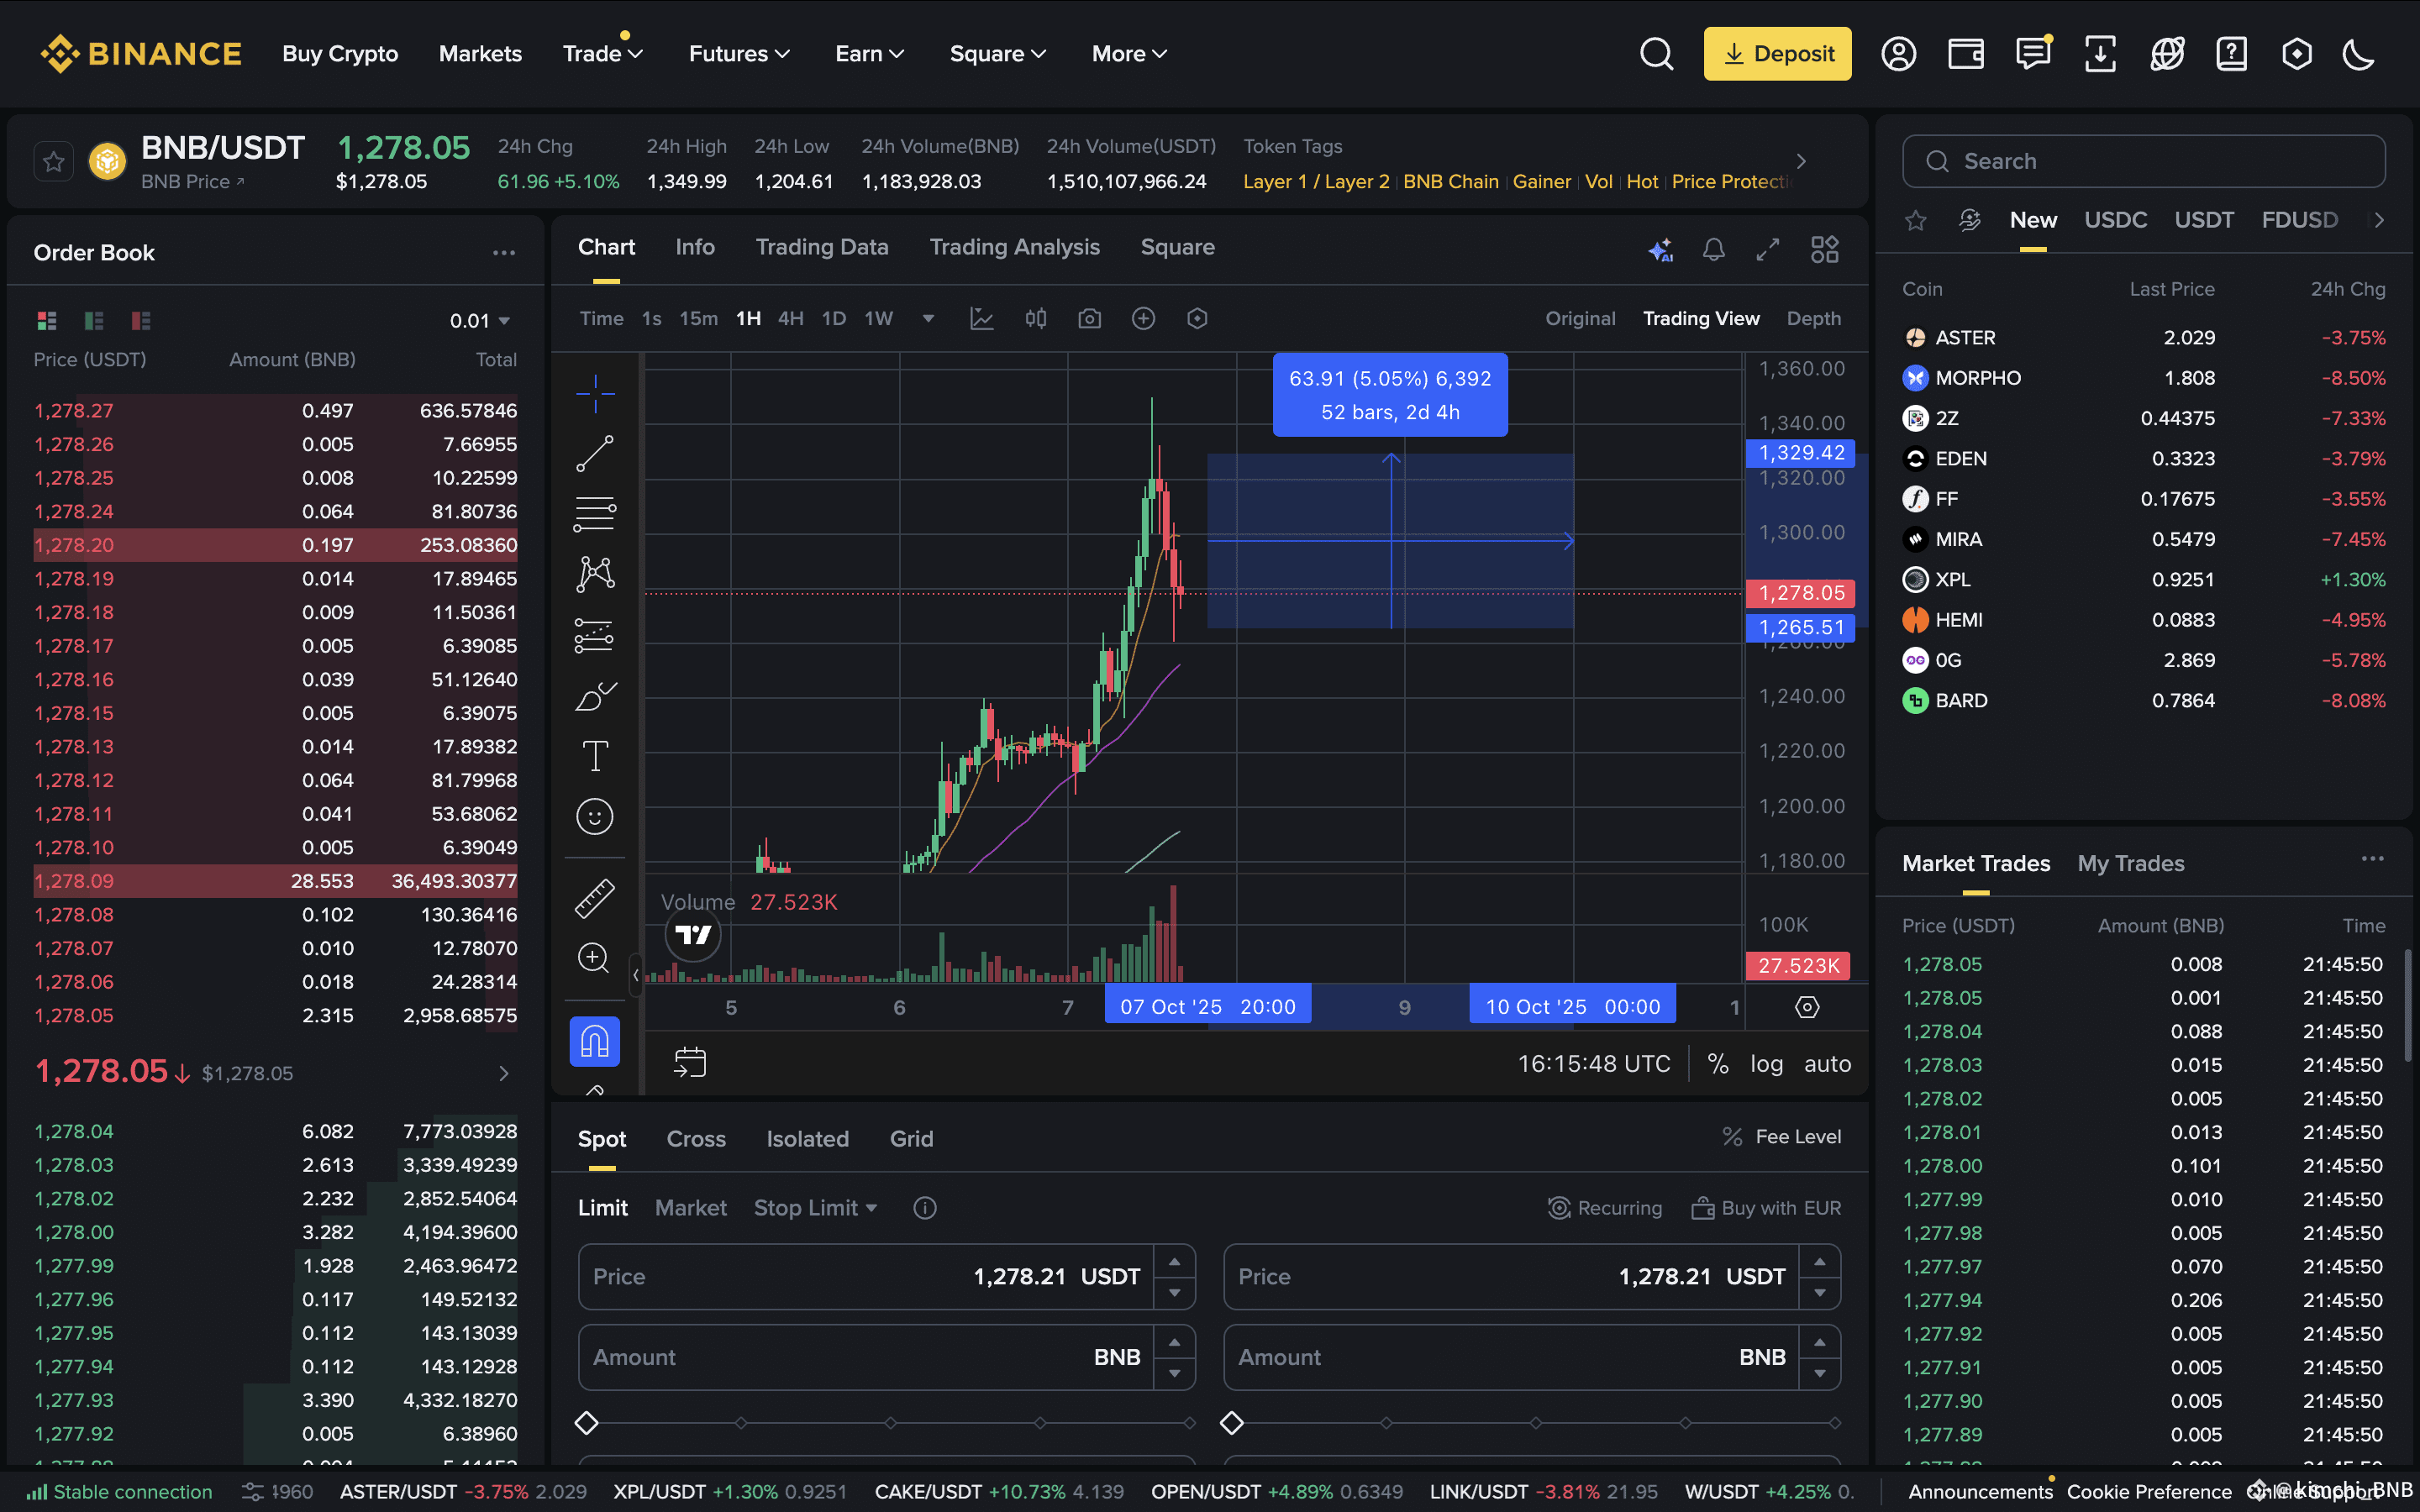The height and width of the screenshot is (1512, 2420).
Task: Select the zoom-in tool on chart
Action: click(594, 958)
